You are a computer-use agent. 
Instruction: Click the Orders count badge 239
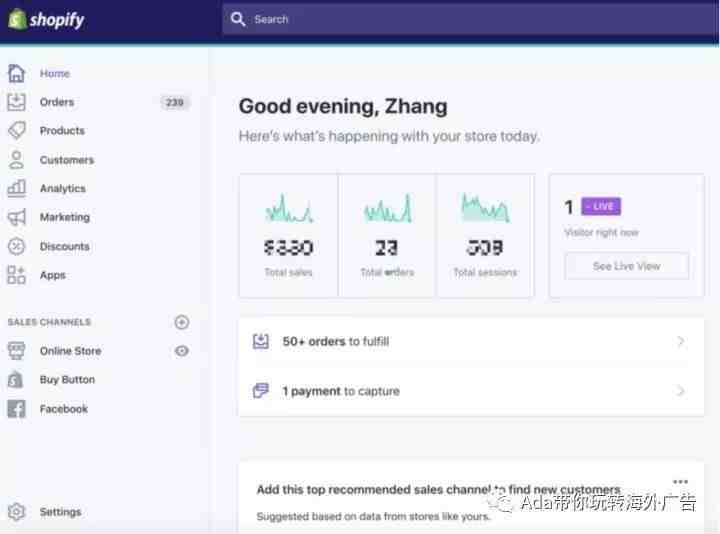click(175, 102)
